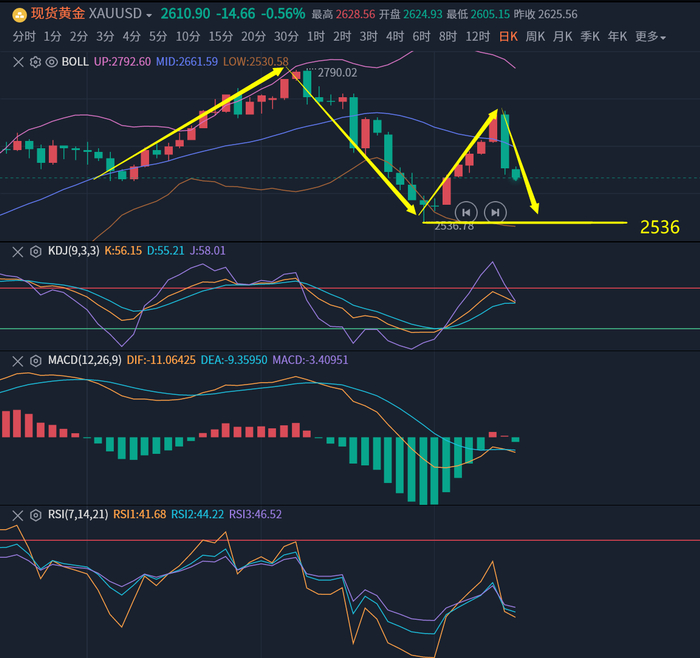Toggle BOLL indicator visibility eye
700x658 pixels.
[52, 62]
